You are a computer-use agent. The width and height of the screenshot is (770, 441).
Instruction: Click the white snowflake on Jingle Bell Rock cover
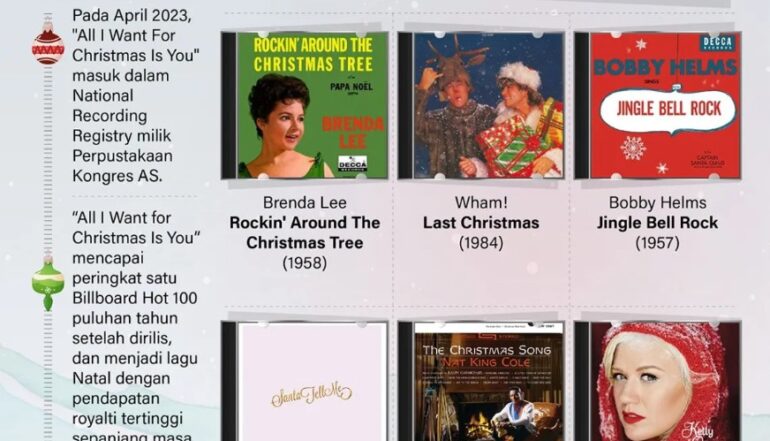(x=633, y=148)
